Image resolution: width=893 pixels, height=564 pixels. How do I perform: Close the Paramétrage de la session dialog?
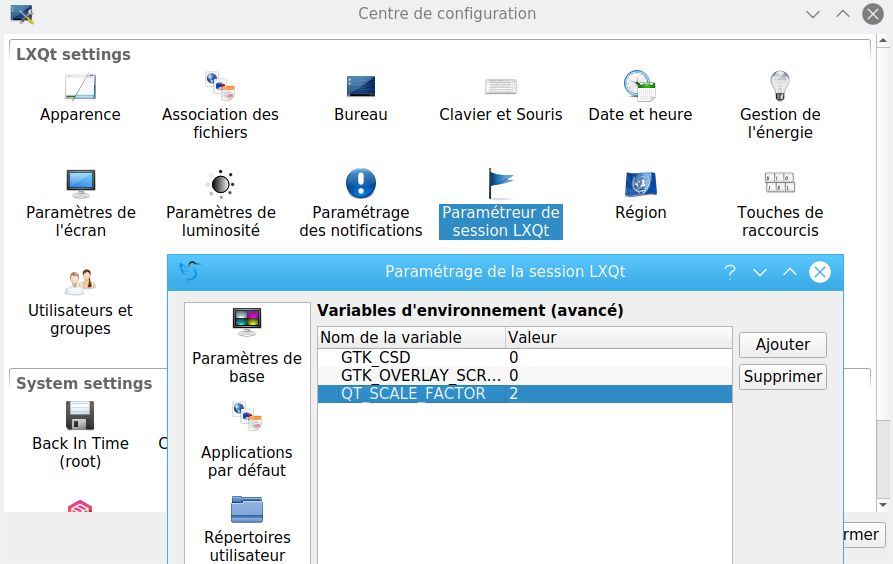820,272
